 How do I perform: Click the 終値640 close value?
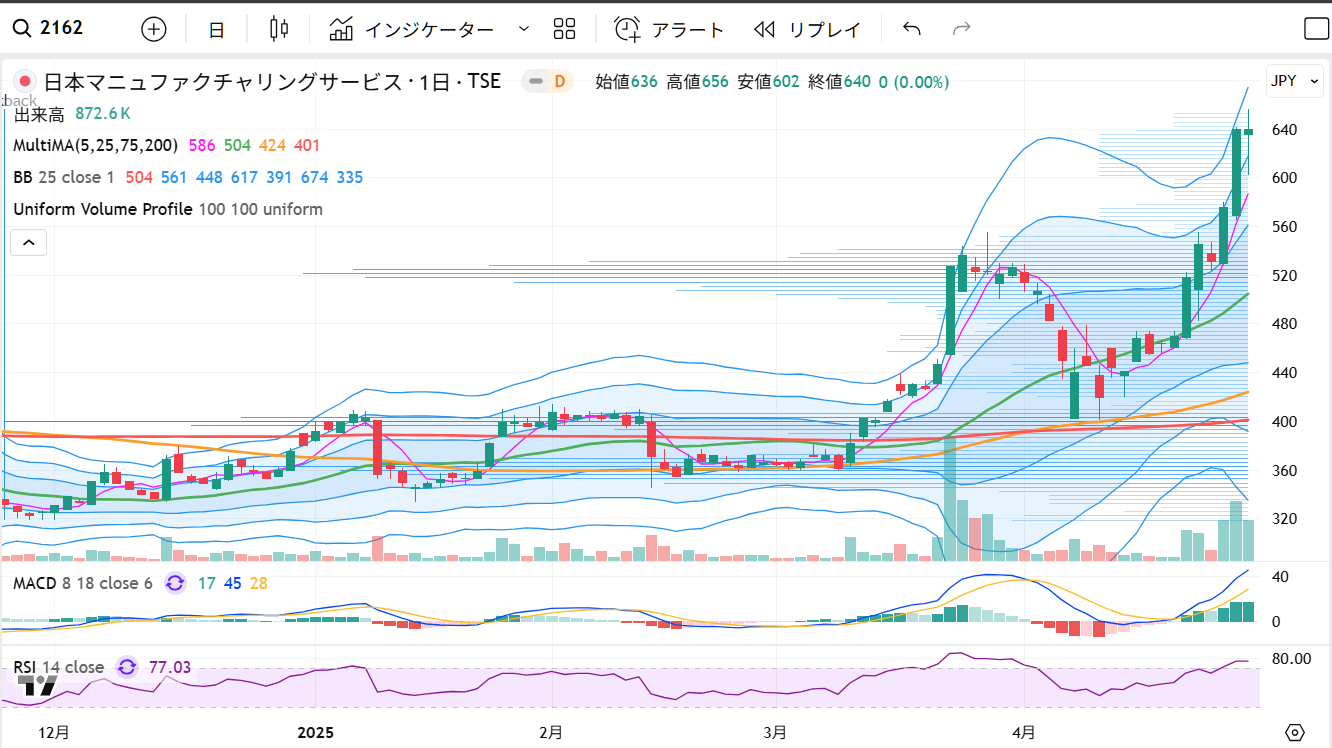pyautogui.click(x=839, y=82)
